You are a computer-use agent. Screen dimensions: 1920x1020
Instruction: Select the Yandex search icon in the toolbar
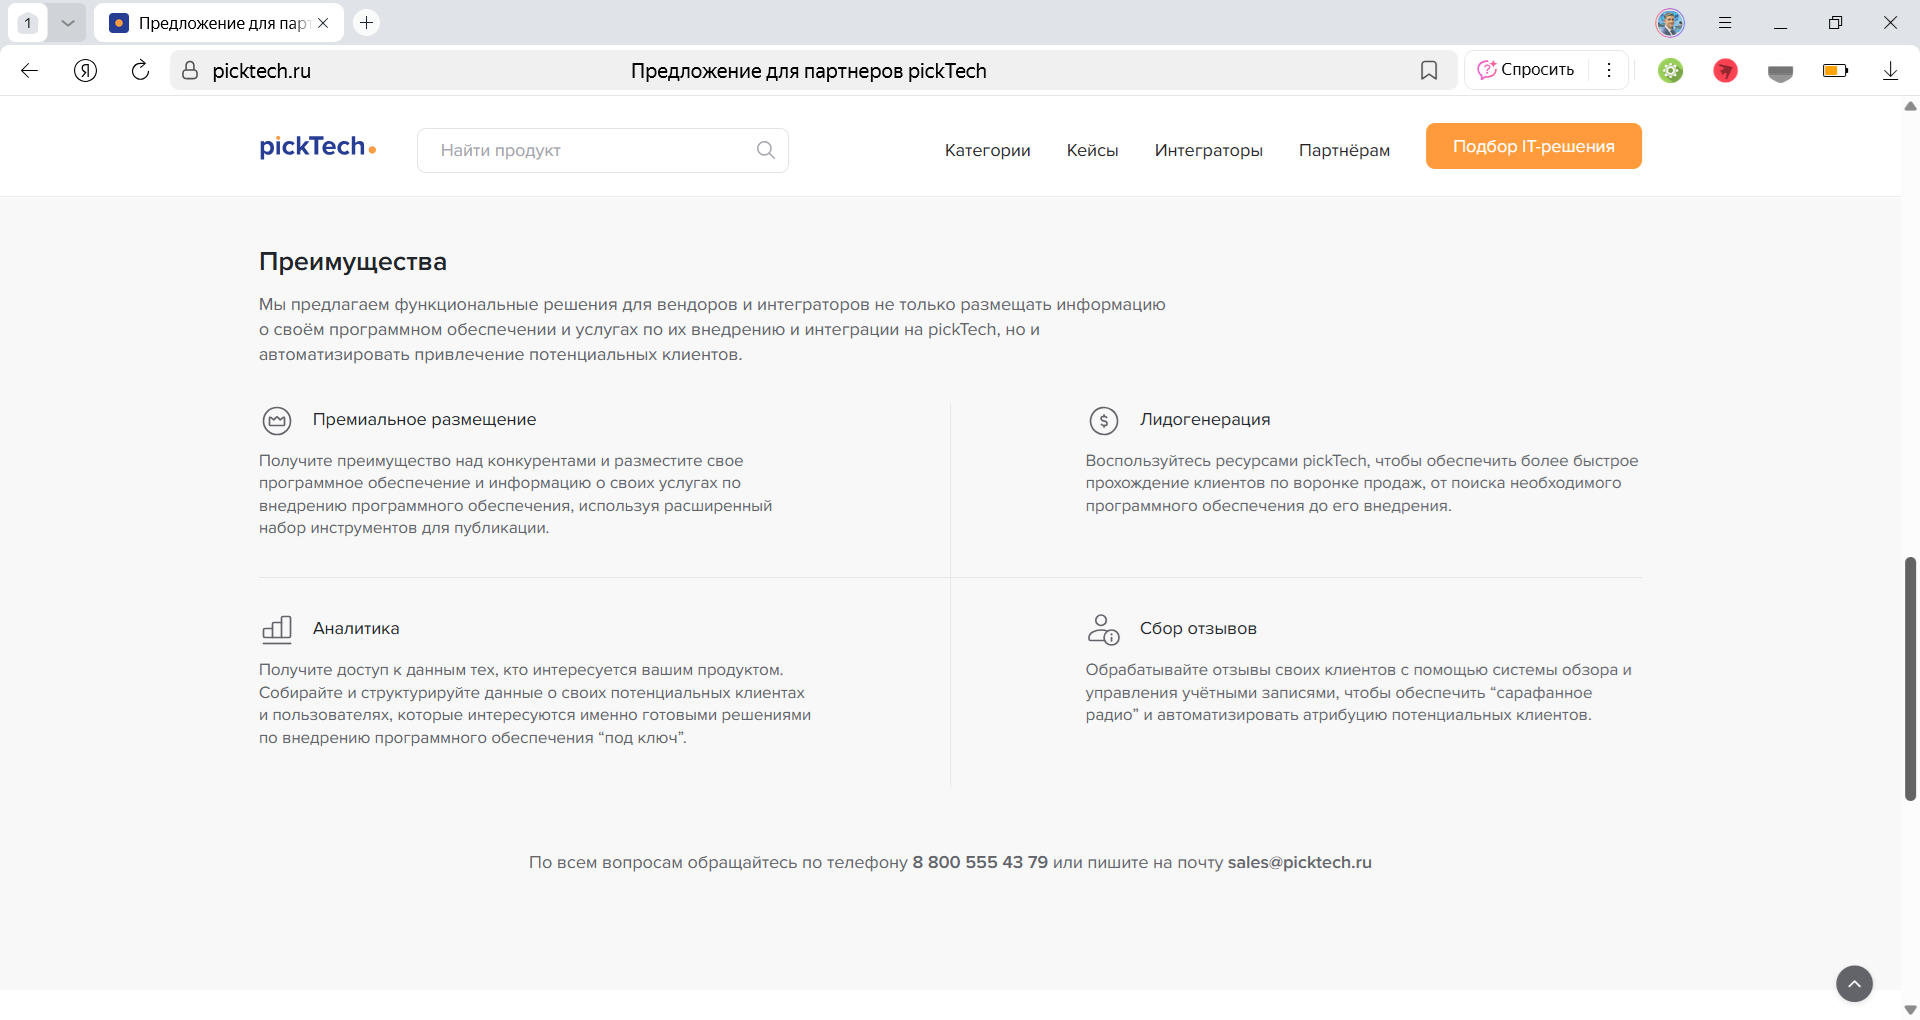85,70
